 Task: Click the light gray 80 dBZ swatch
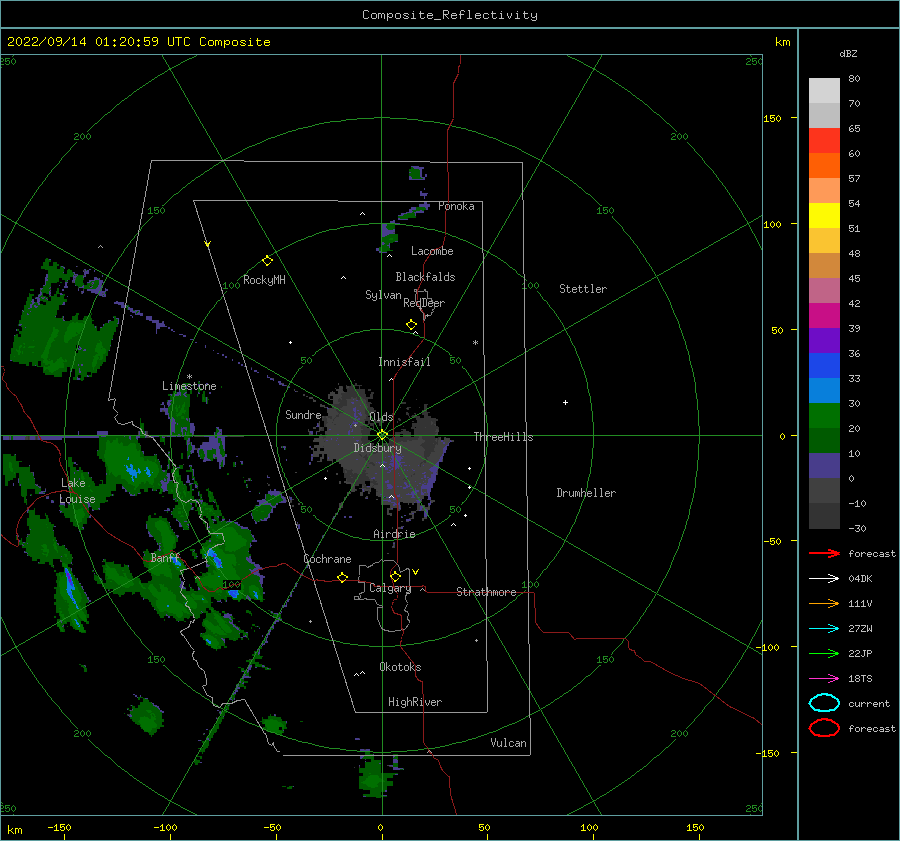(x=824, y=90)
